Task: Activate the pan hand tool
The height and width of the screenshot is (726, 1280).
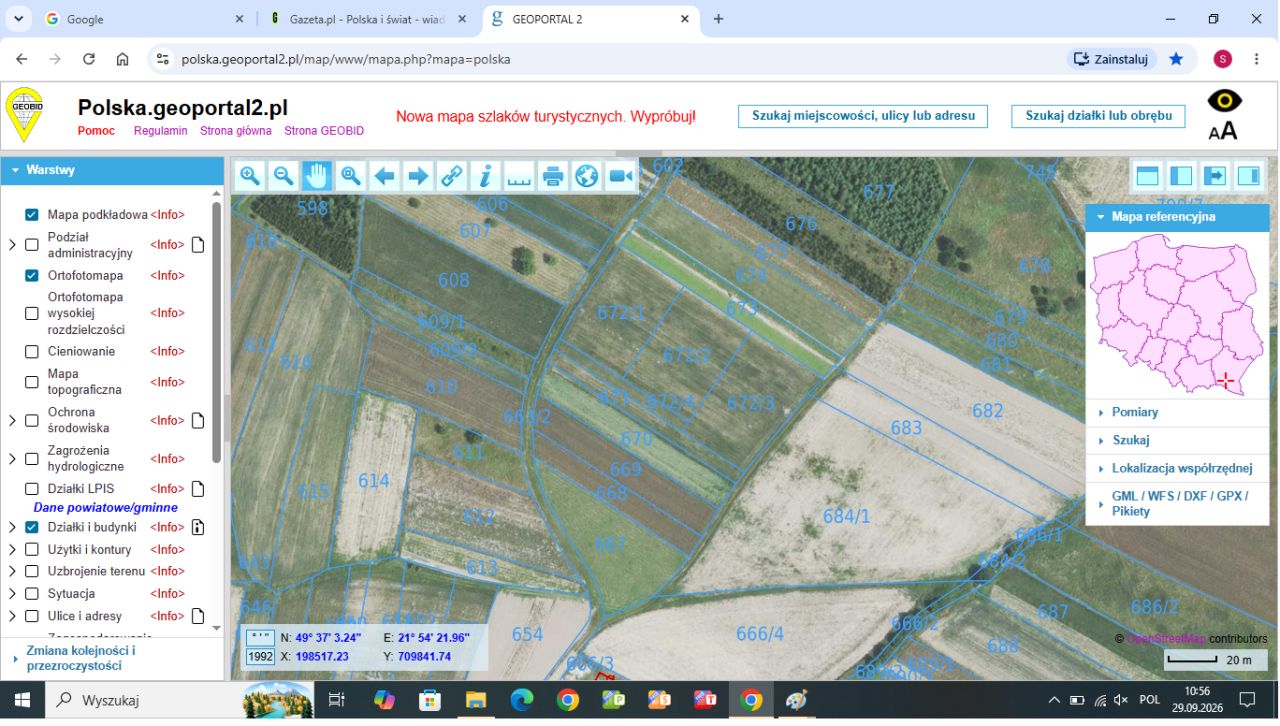Action: [x=317, y=176]
